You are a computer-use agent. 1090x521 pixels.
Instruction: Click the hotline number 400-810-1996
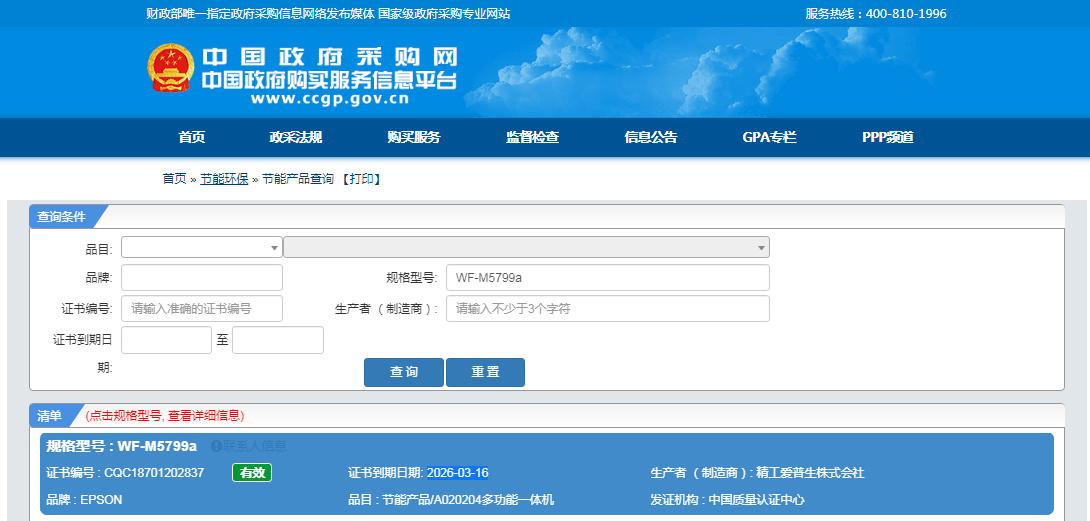coord(906,14)
